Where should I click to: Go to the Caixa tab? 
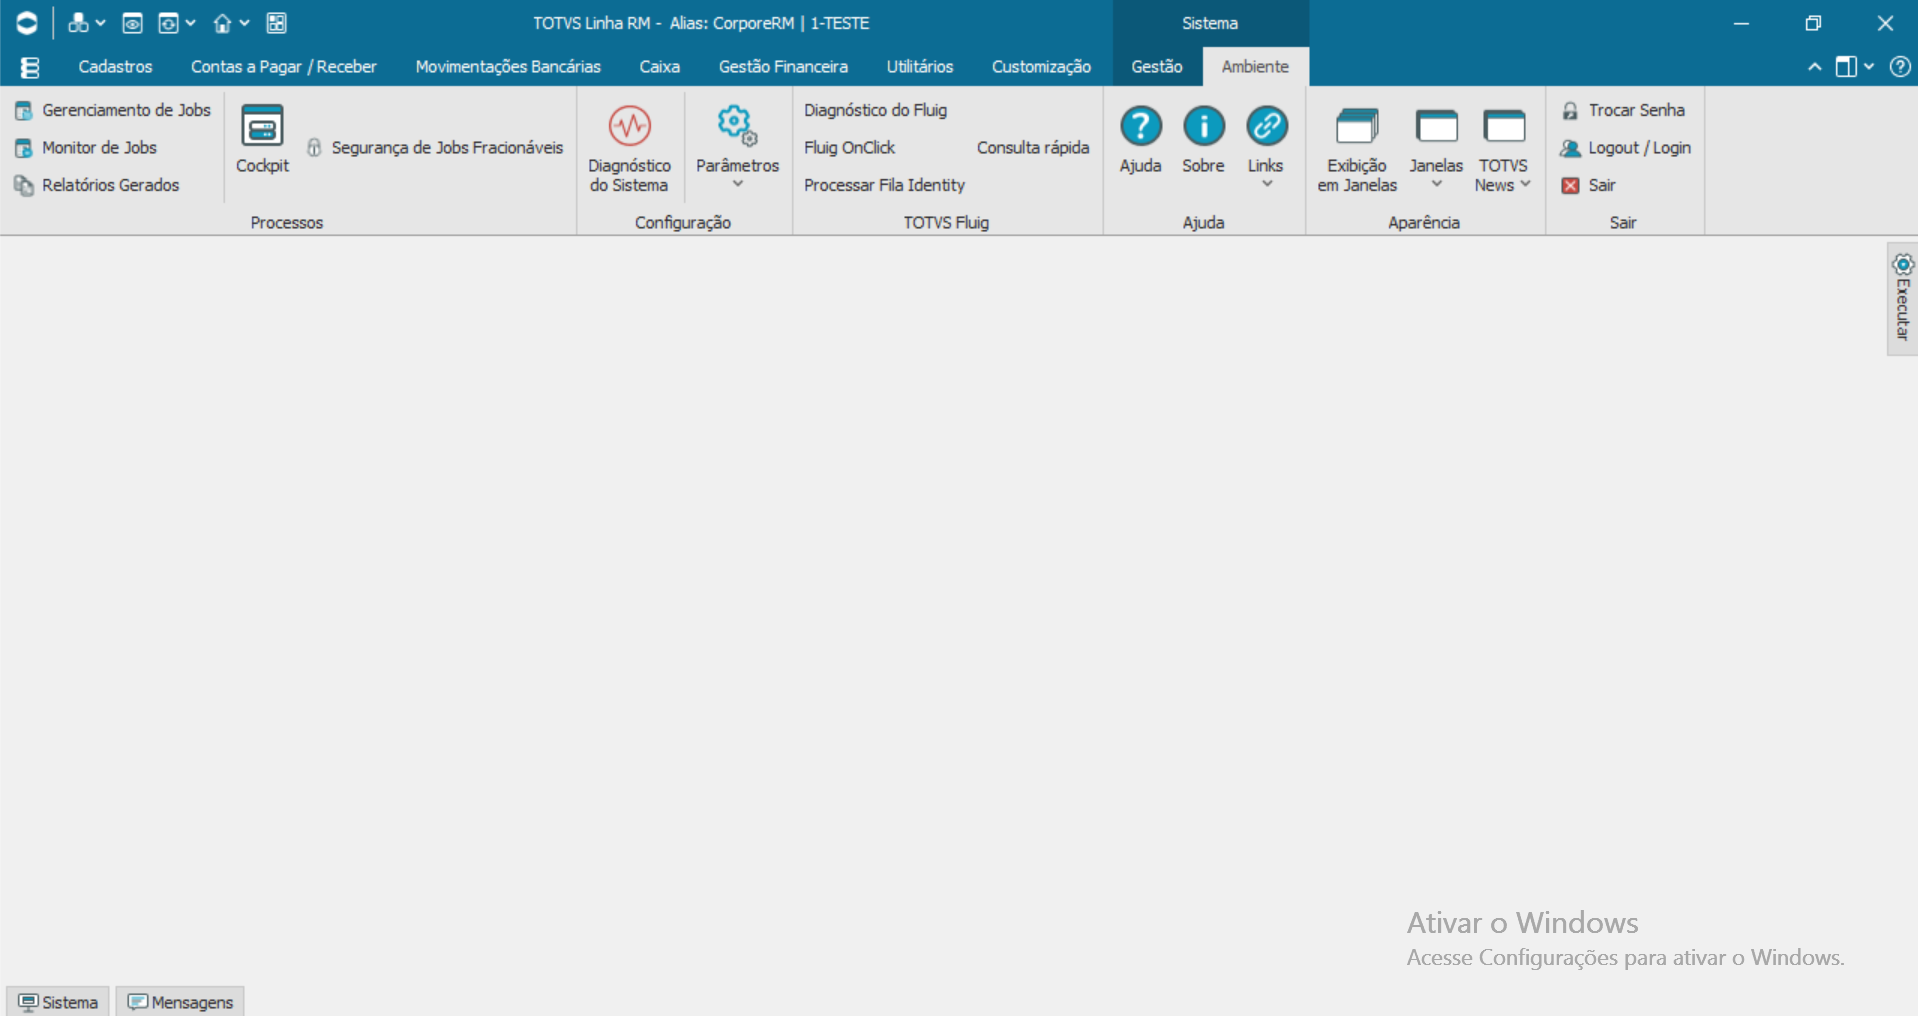pyautogui.click(x=660, y=67)
